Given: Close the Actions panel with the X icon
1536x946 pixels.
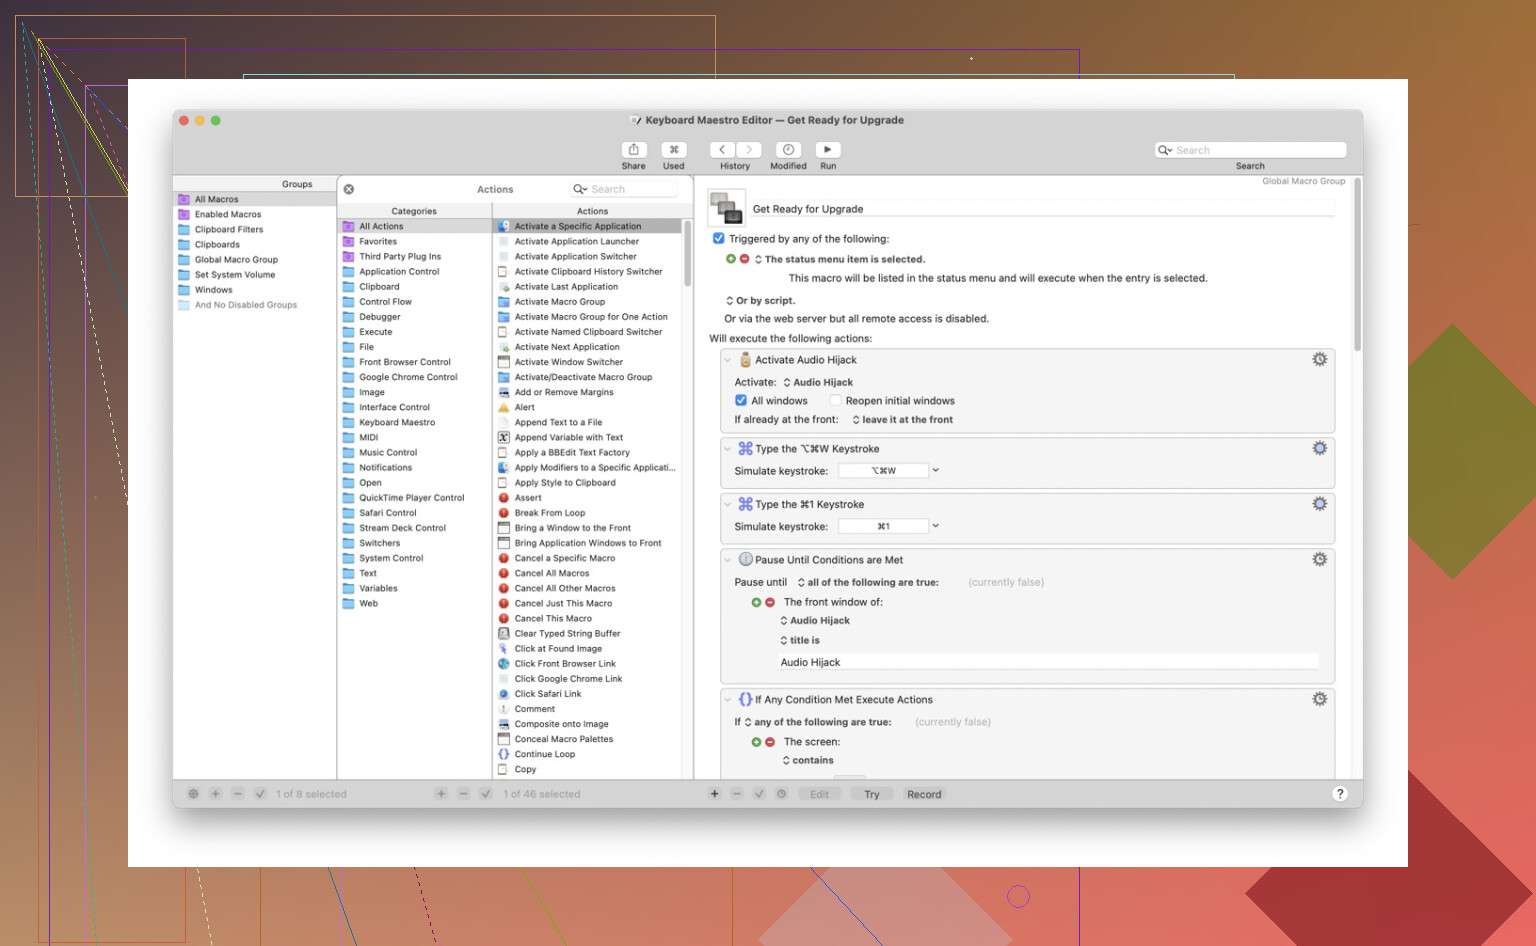Looking at the screenshot, I should click(x=349, y=189).
